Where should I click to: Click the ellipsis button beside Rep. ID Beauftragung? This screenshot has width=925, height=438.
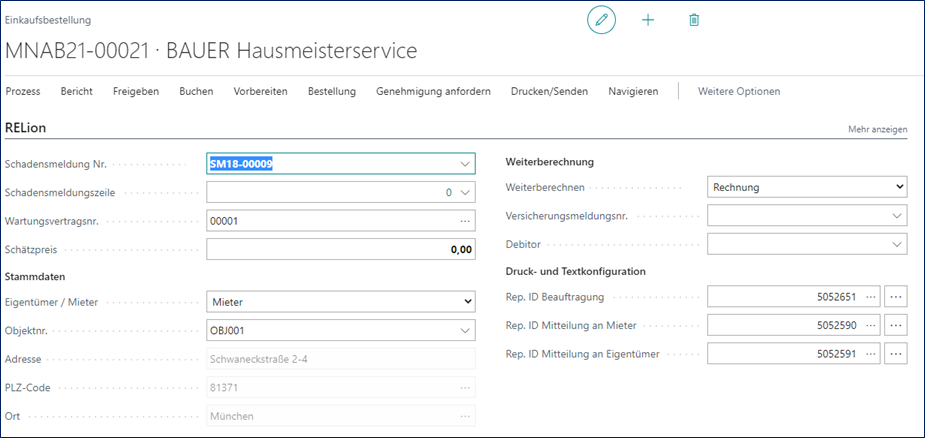coord(896,297)
